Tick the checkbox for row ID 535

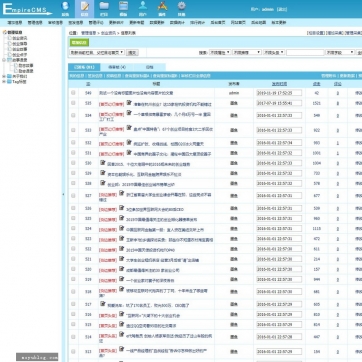click(73, 103)
